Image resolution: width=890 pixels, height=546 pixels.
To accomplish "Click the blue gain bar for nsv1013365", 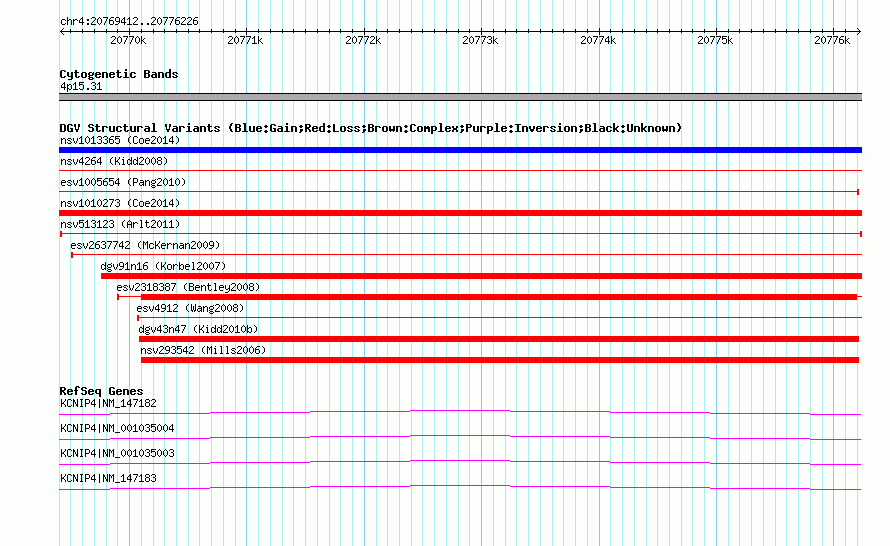I will pyautogui.click(x=460, y=150).
